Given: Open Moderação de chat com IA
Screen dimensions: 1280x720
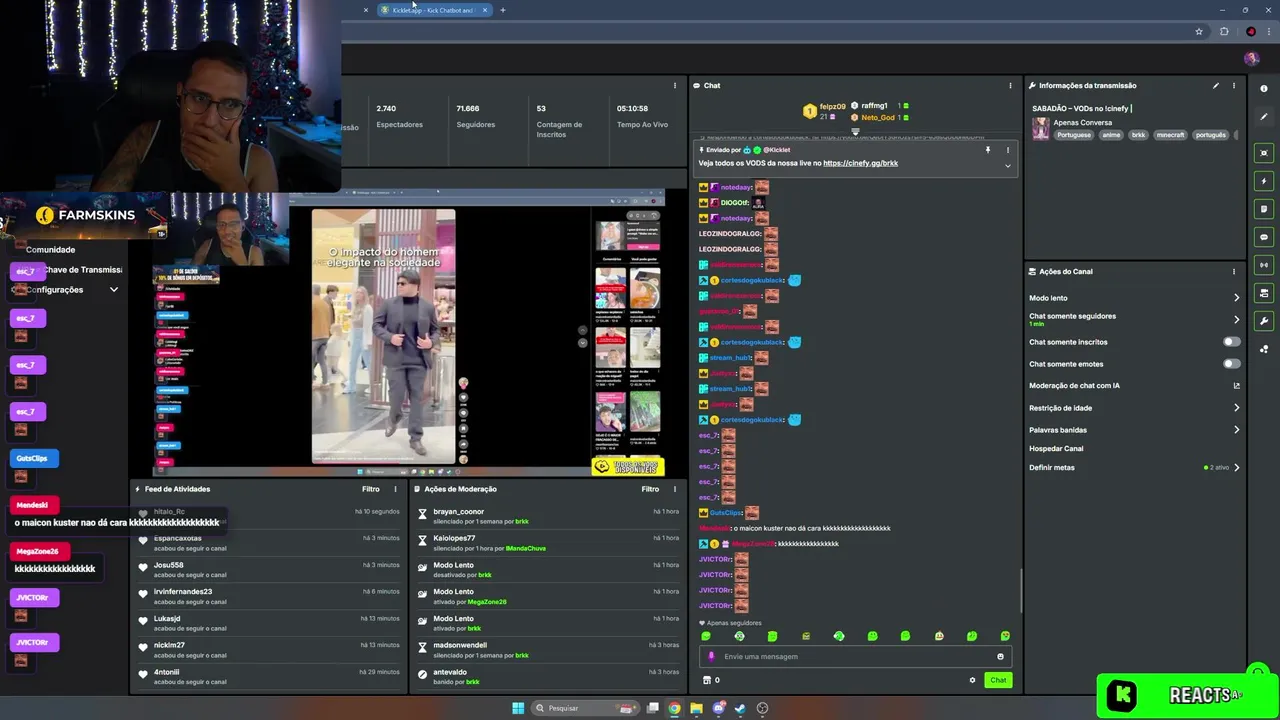Looking at the screenshot, I should (x=1135, y=386).
